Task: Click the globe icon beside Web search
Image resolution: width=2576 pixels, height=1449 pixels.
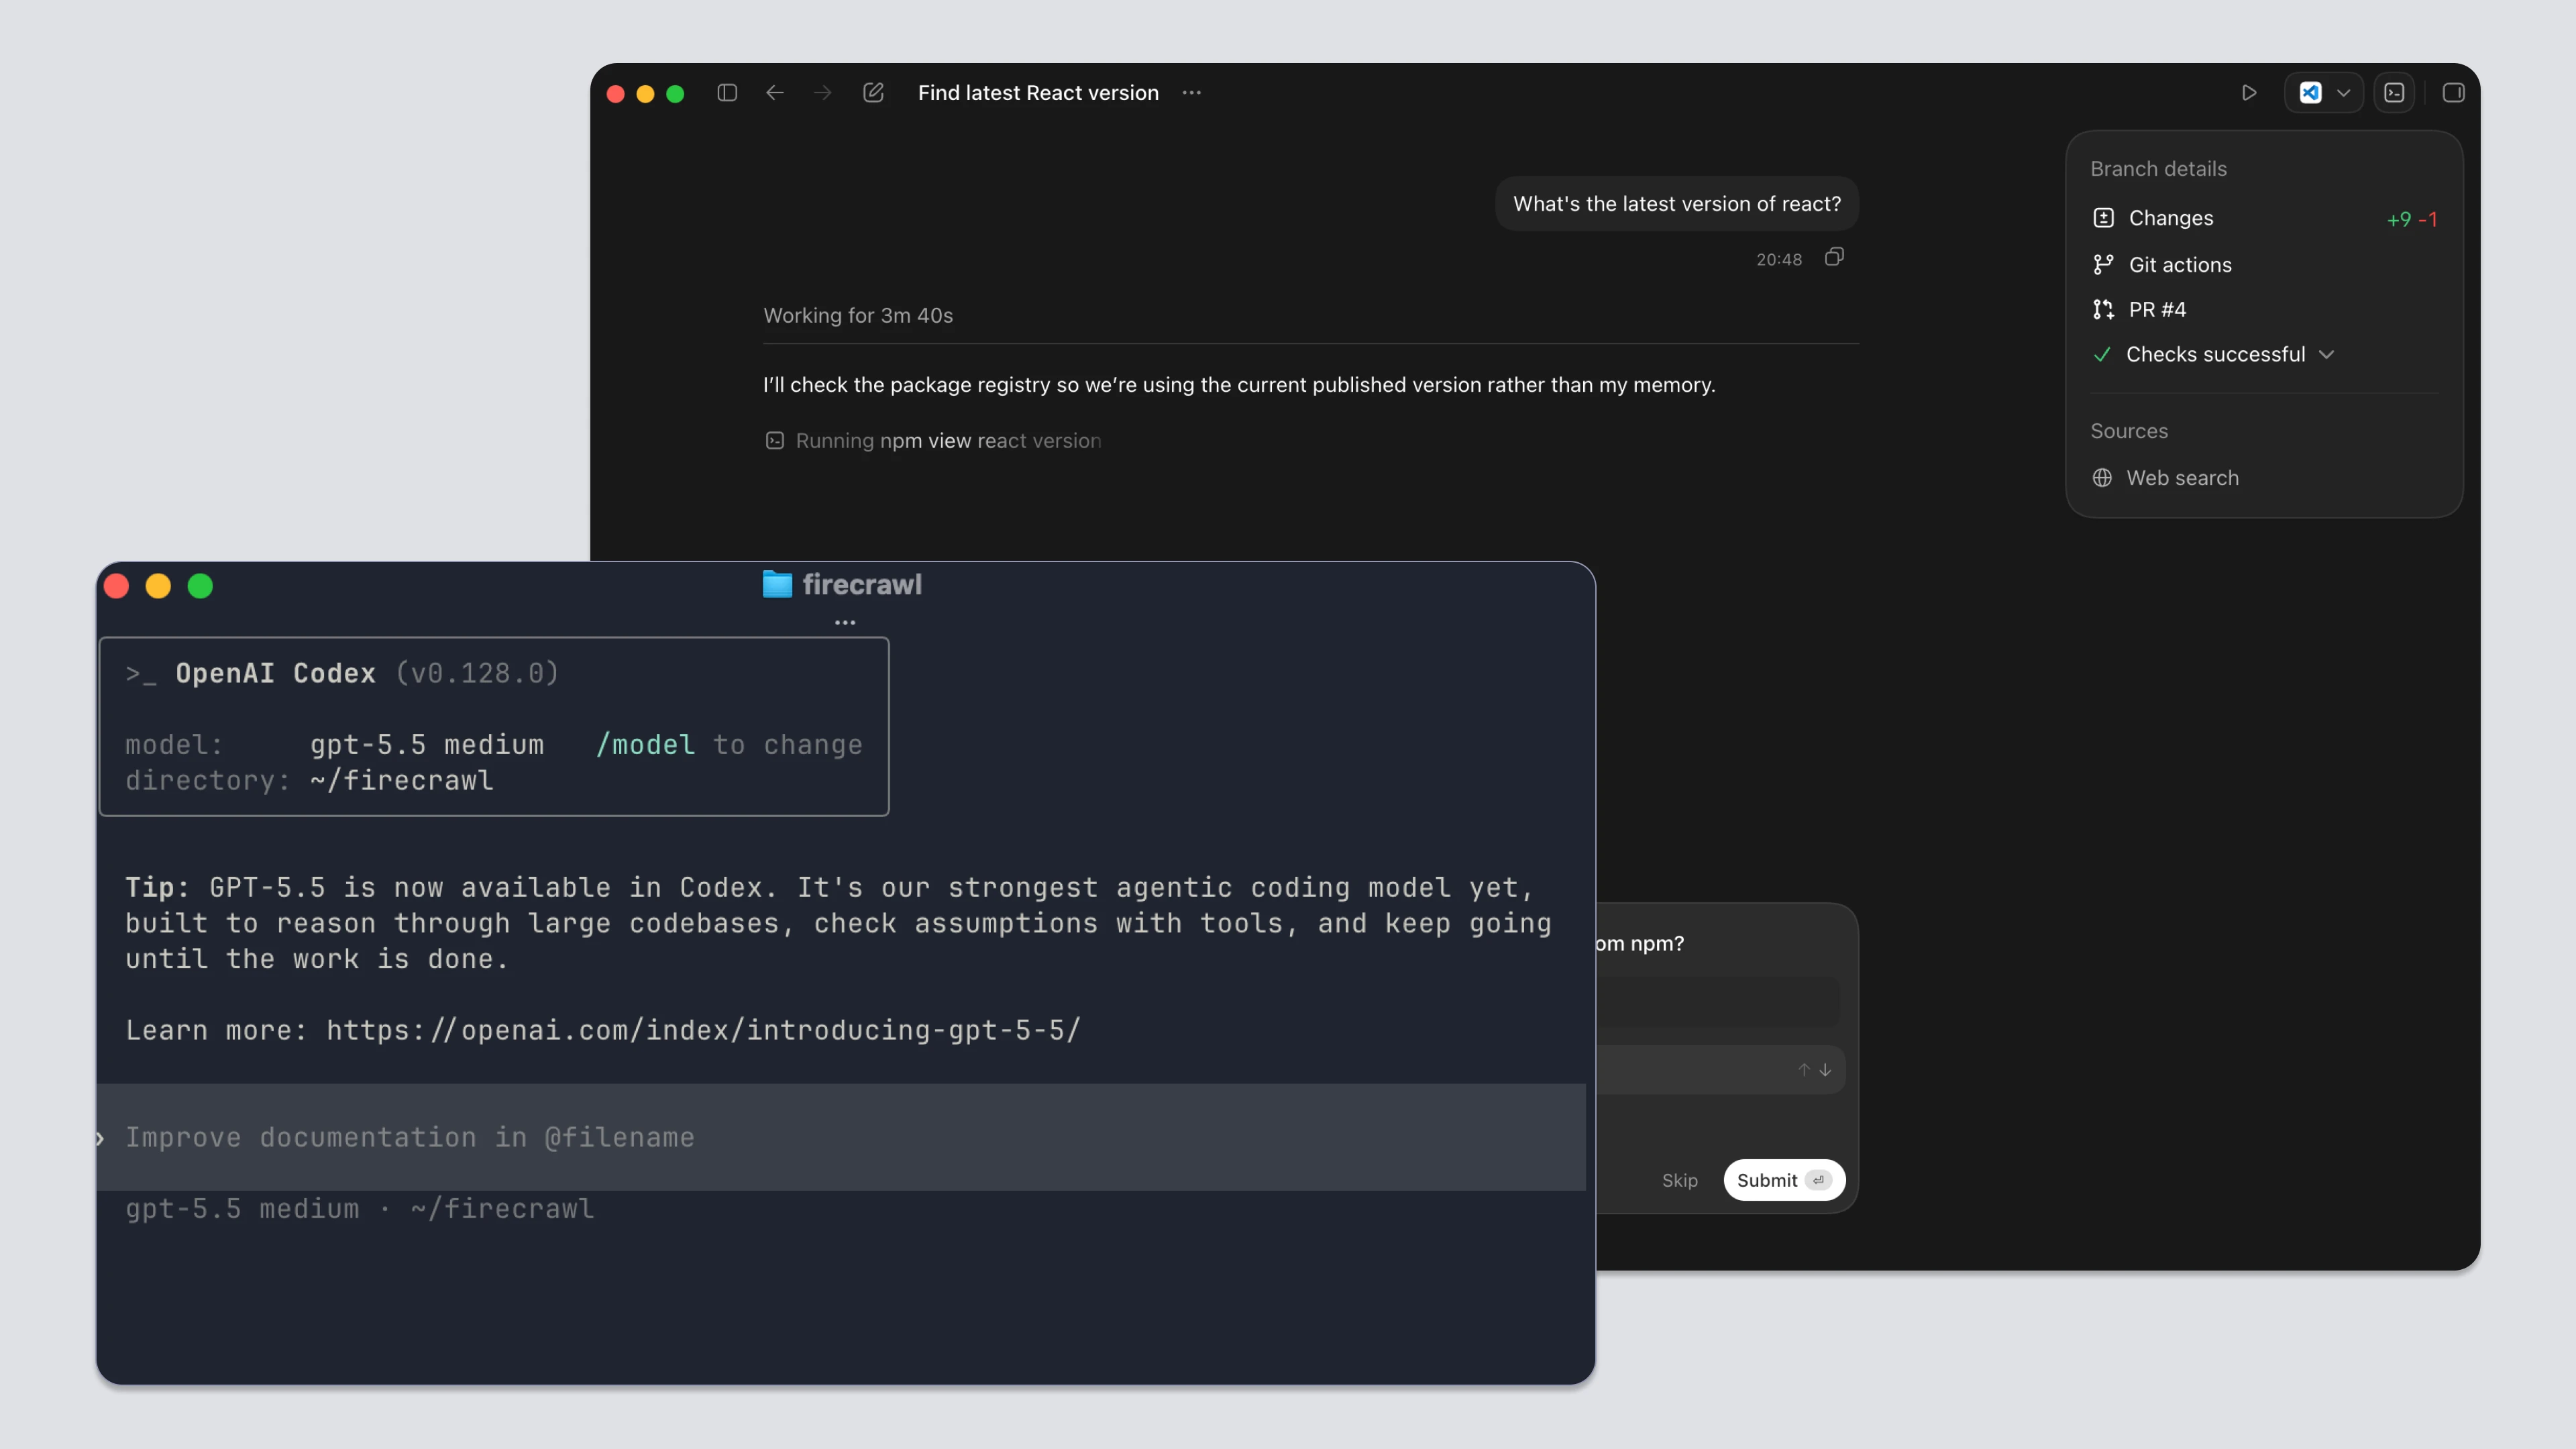Action: pyautogui.click(x=2102, y=478)
